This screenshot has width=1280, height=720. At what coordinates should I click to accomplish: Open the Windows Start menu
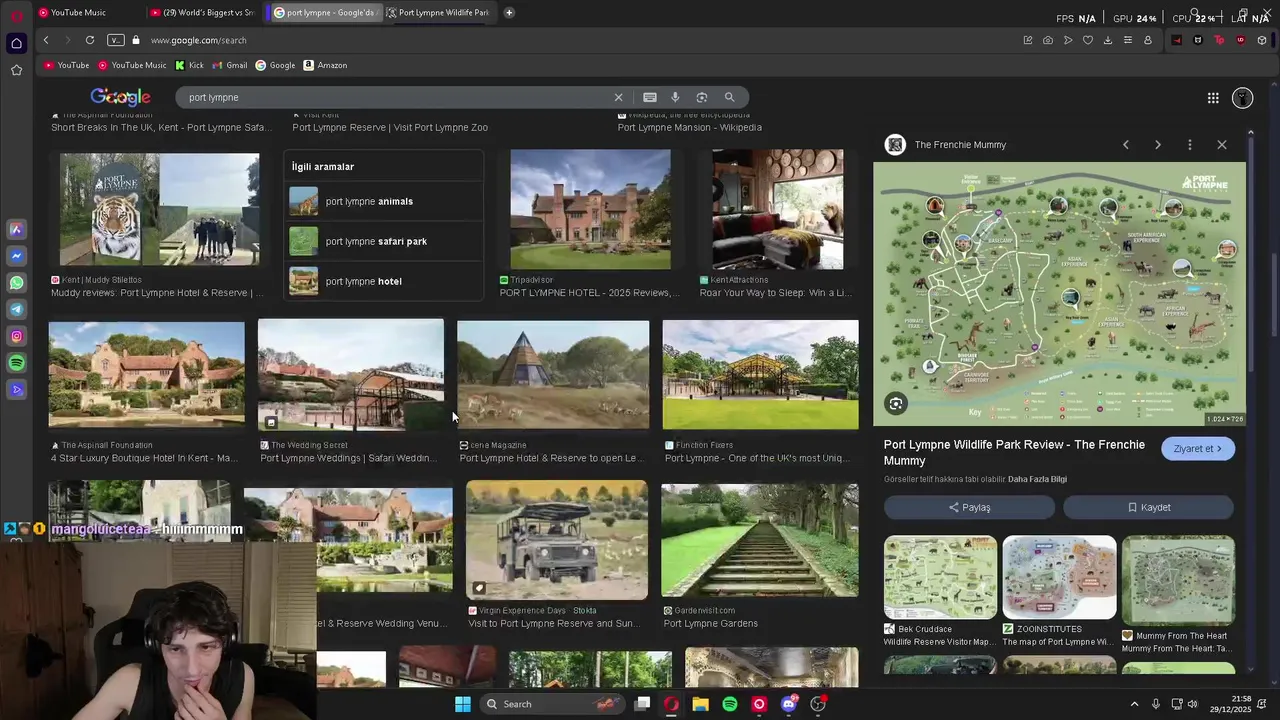pyautogui.click(x=462, y=704)
